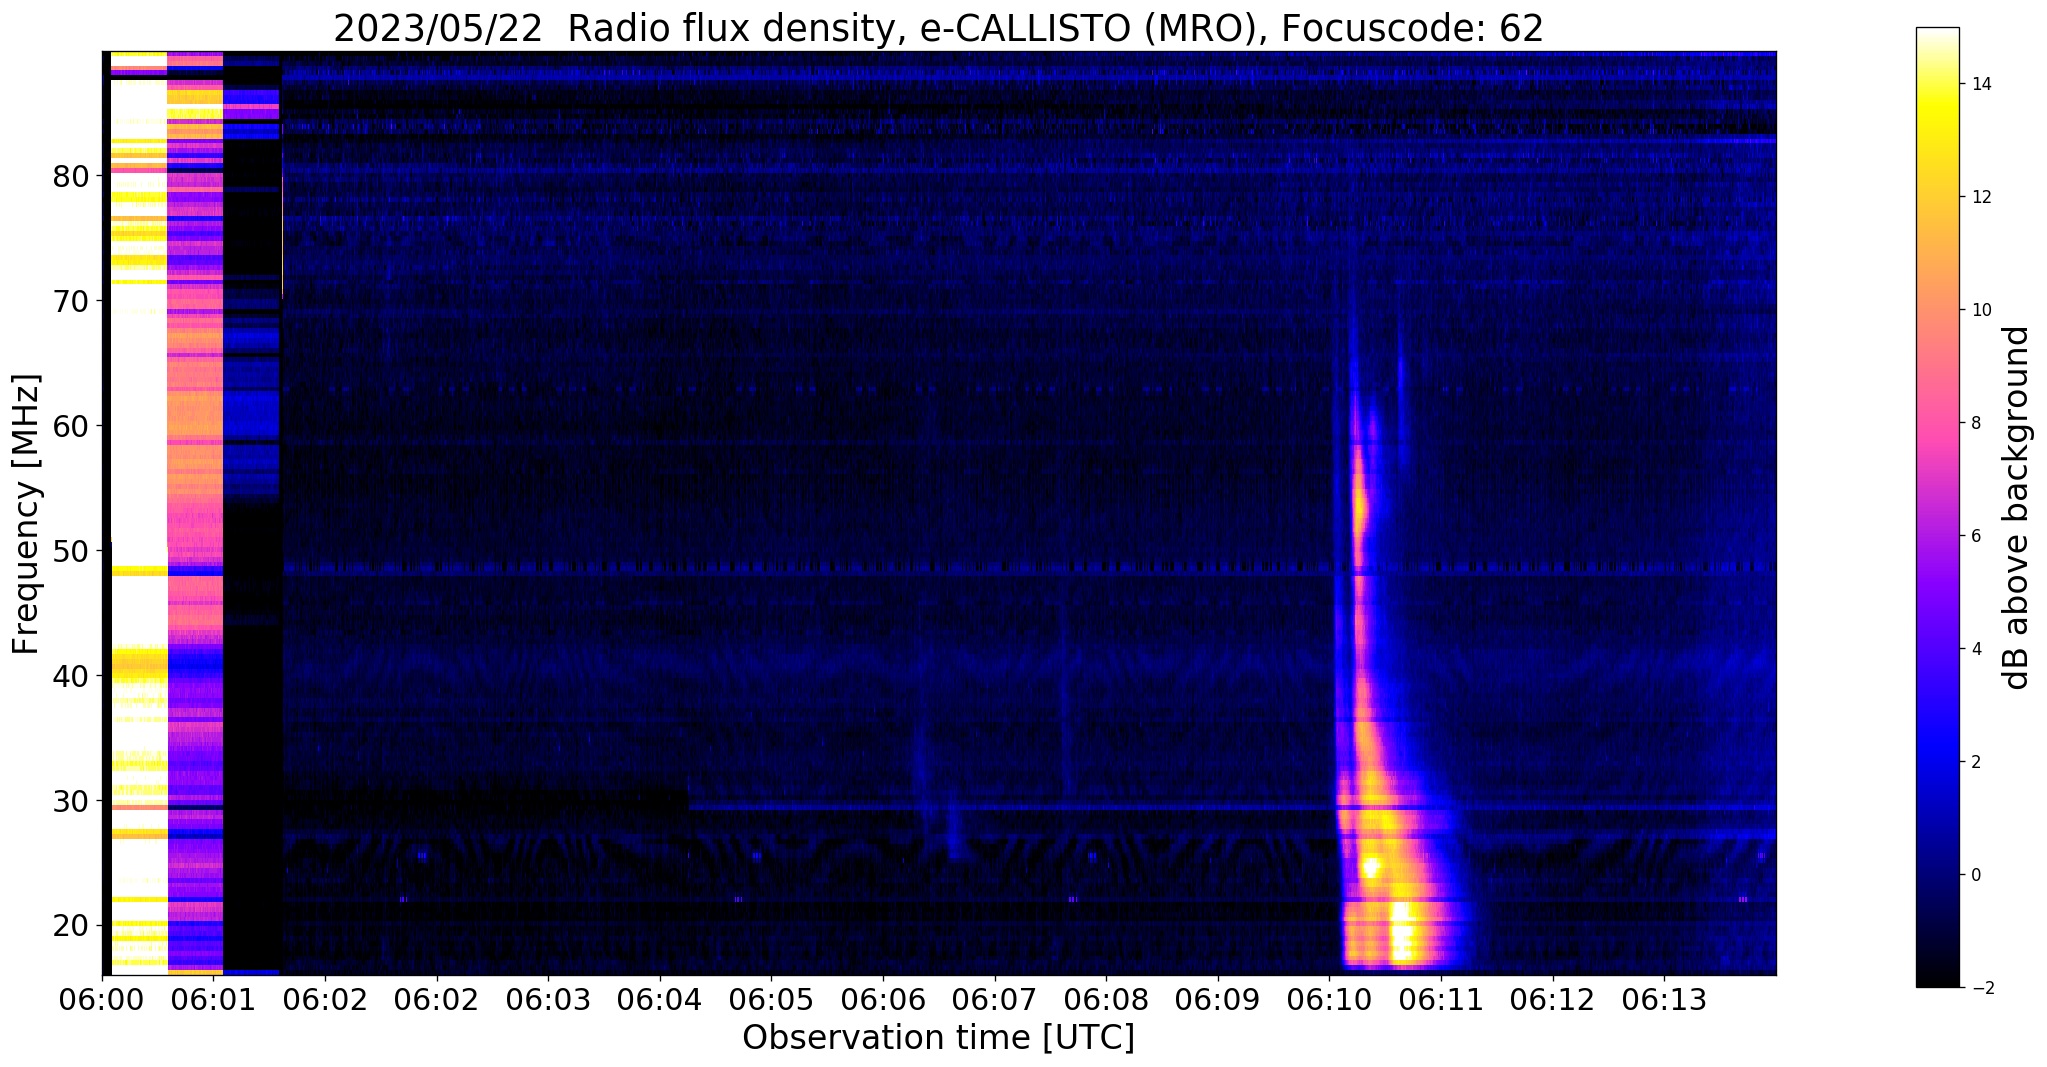Image resolution: width=2047 pixels, height=1067 pixels.
Task: Click the 06:10 time tick label
Action: (1329, 999)
